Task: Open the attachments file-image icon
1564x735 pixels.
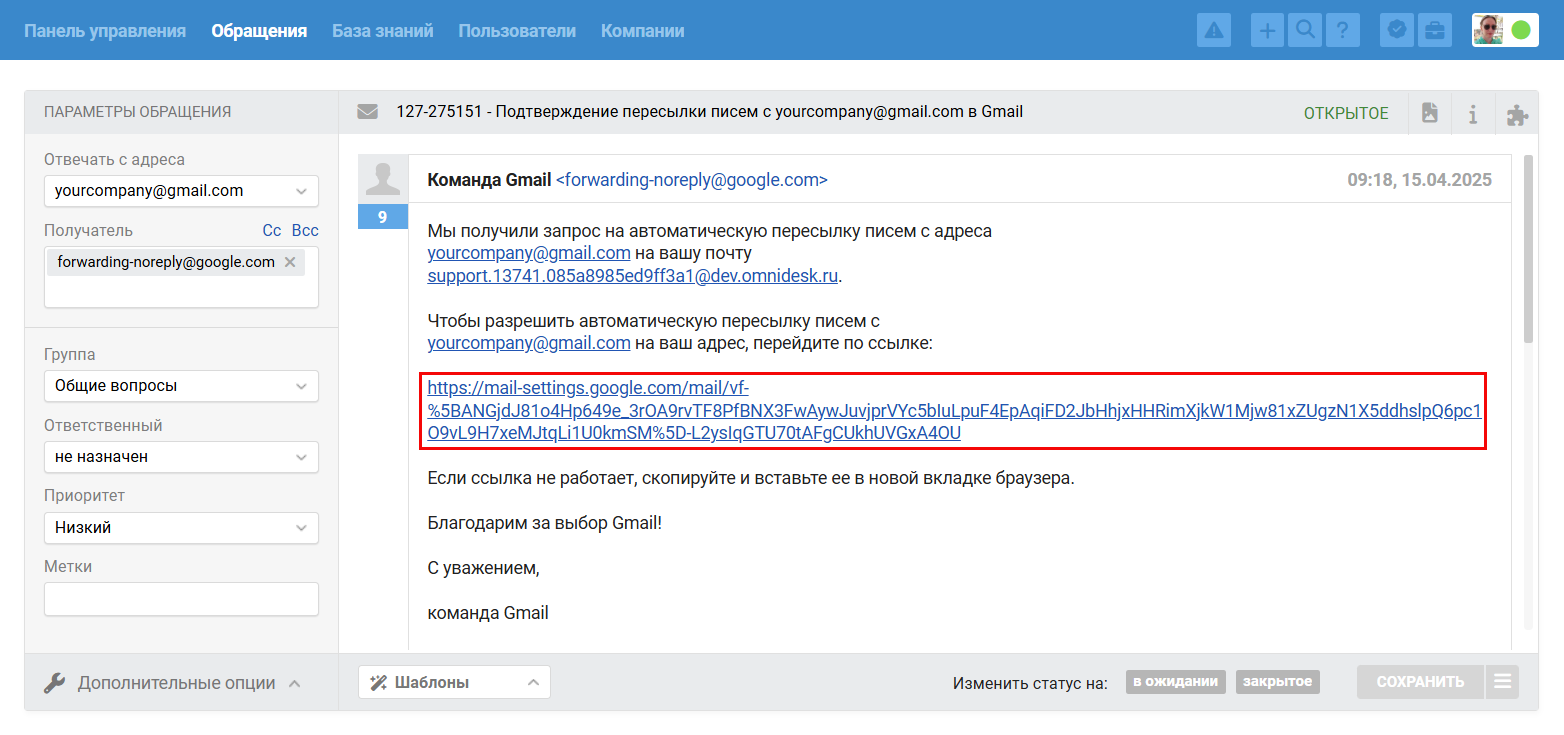Action: (x=1430, y=113)
